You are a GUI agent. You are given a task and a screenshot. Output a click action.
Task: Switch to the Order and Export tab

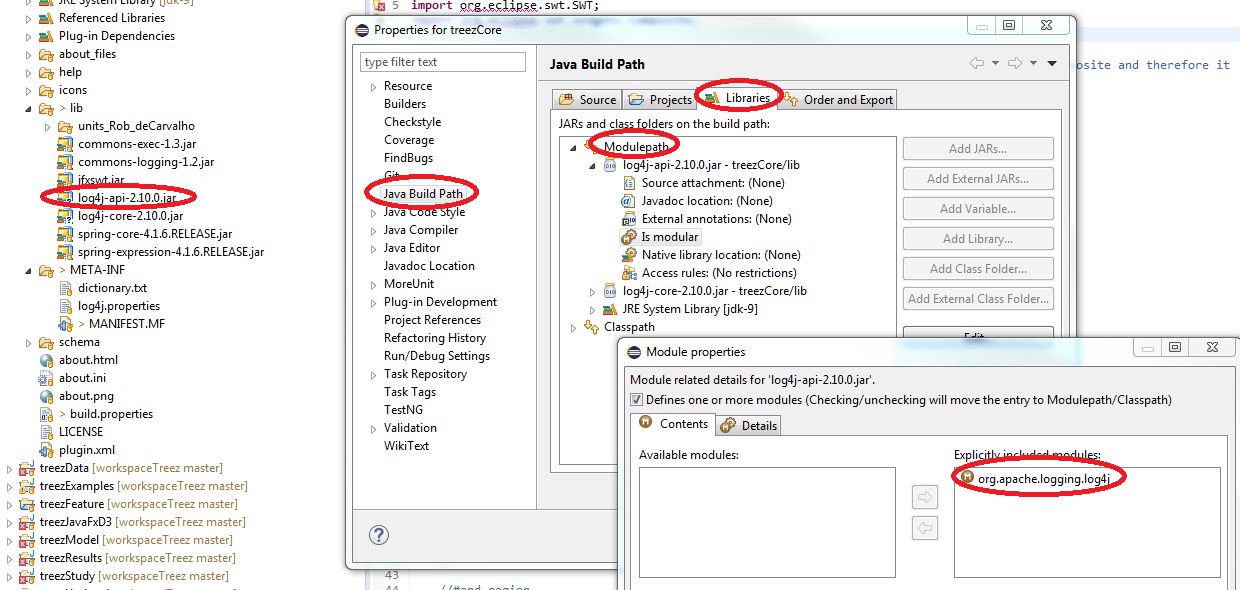click(x=838, y=99)
